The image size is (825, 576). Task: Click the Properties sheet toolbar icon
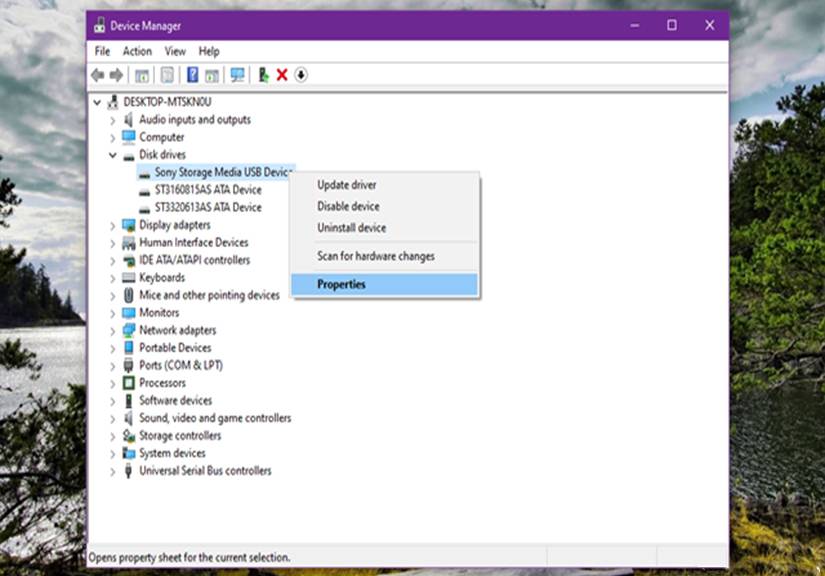pyautogui.click(x=167, y=75)
